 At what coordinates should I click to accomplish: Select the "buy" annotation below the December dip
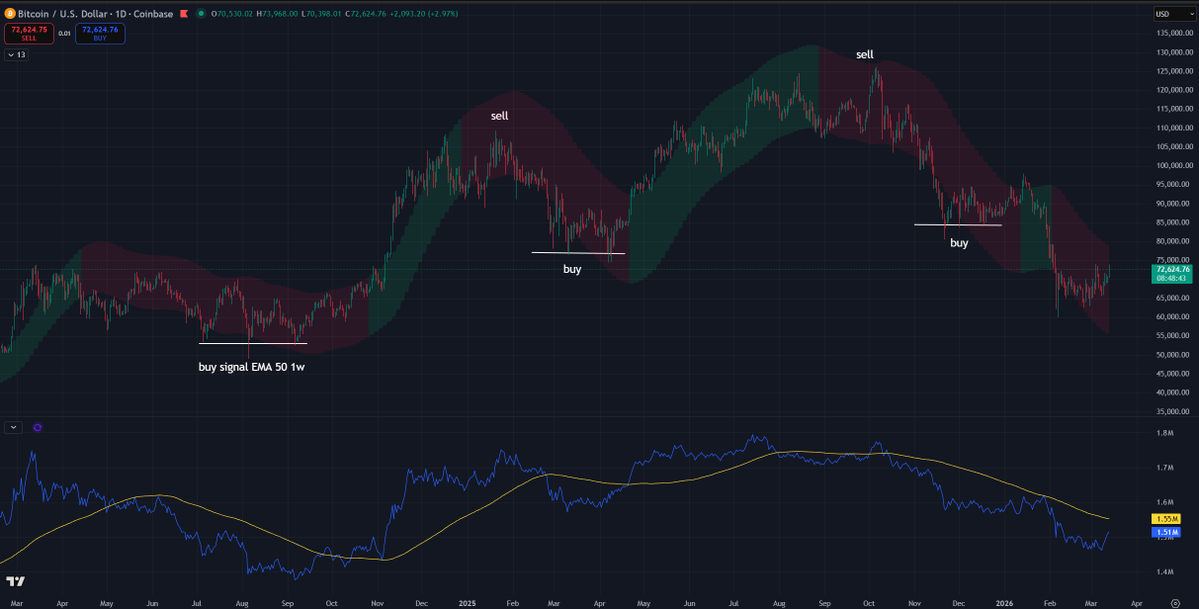coord(958,242)
